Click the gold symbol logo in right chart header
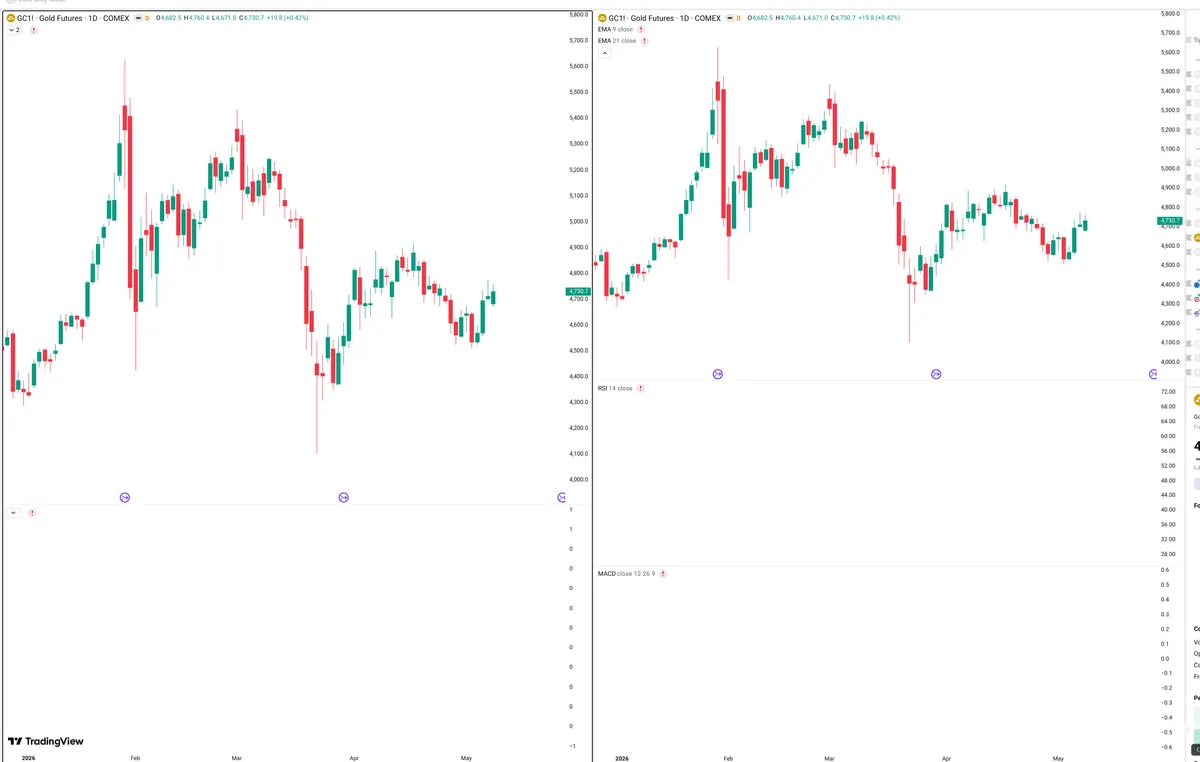Viewport: 1200px width, 762px height. 602,18
